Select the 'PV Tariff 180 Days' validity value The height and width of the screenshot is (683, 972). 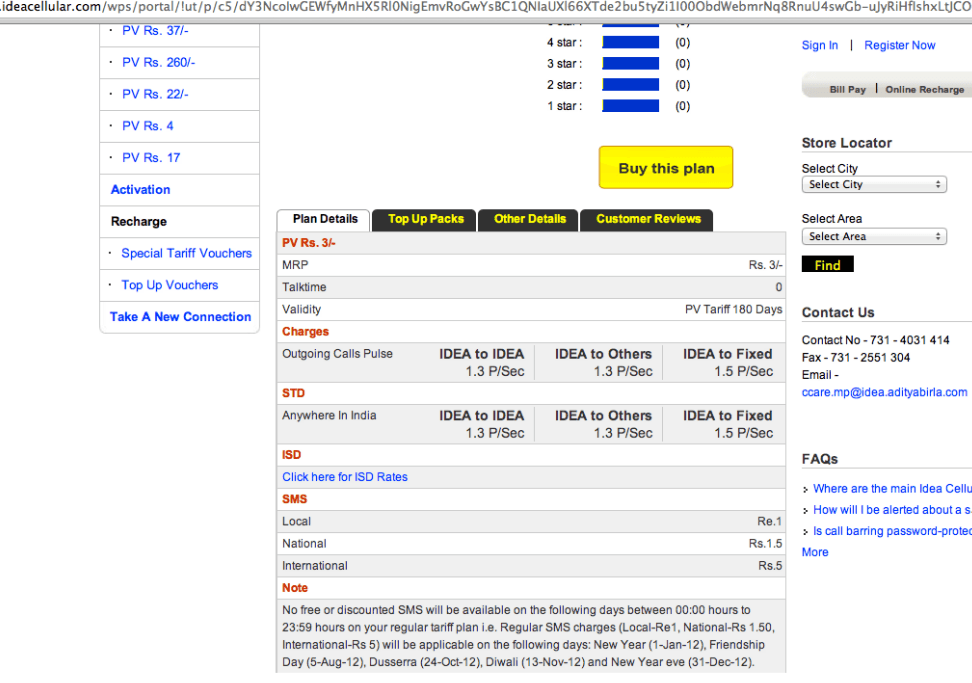tap(733, 309)
